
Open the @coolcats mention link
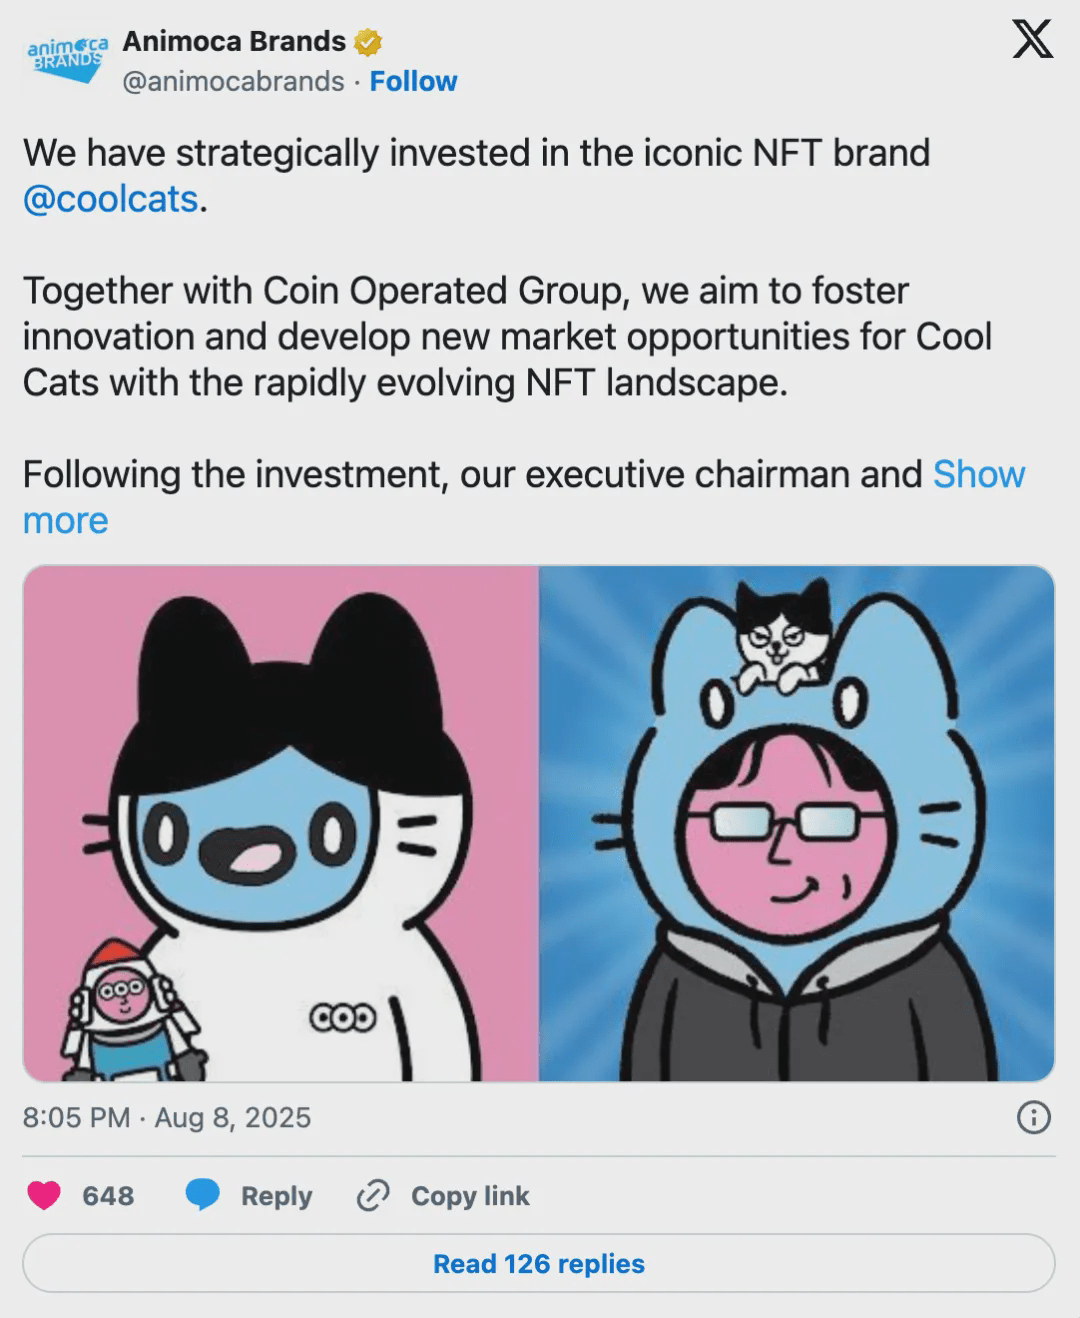pyautogui.click(x=110, y=199)
